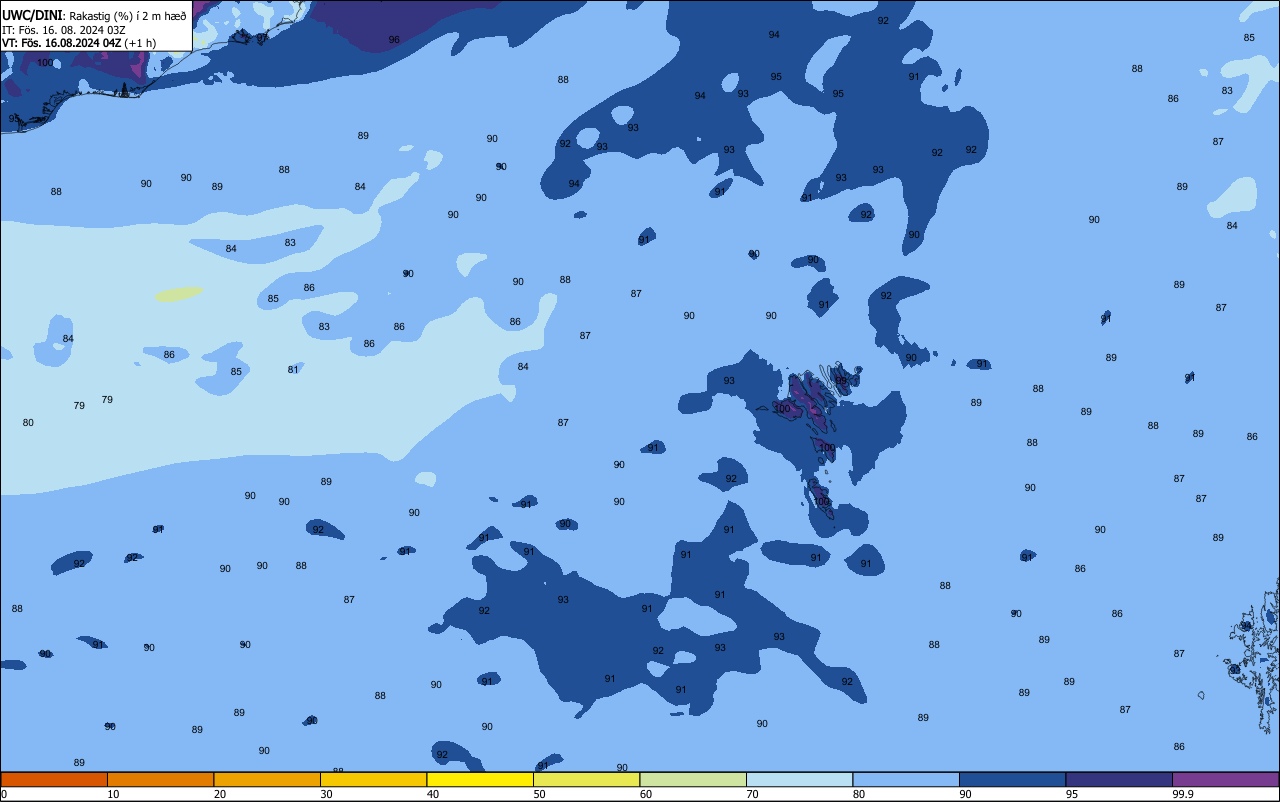
Task: Click the light blue 80–90 legend swatch
Action: [906, 779]
